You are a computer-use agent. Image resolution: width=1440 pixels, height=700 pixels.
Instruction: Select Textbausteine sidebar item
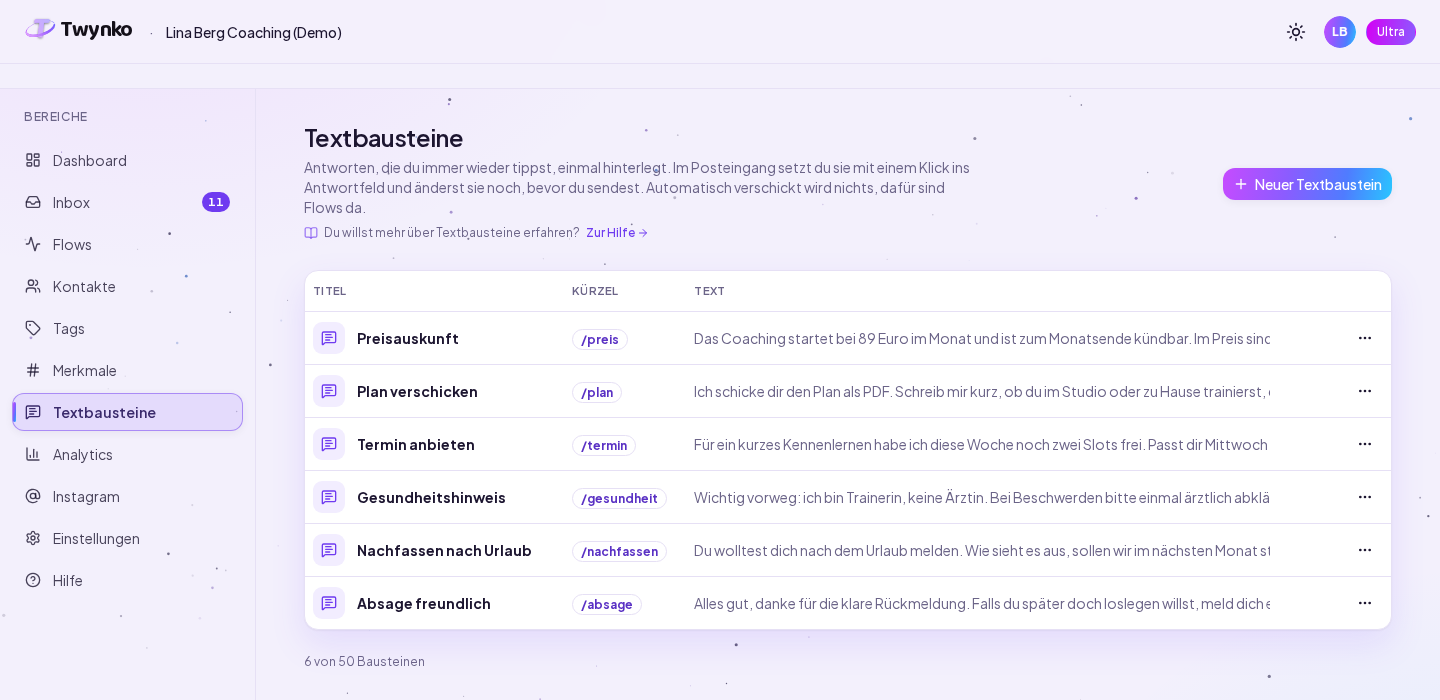128,412
